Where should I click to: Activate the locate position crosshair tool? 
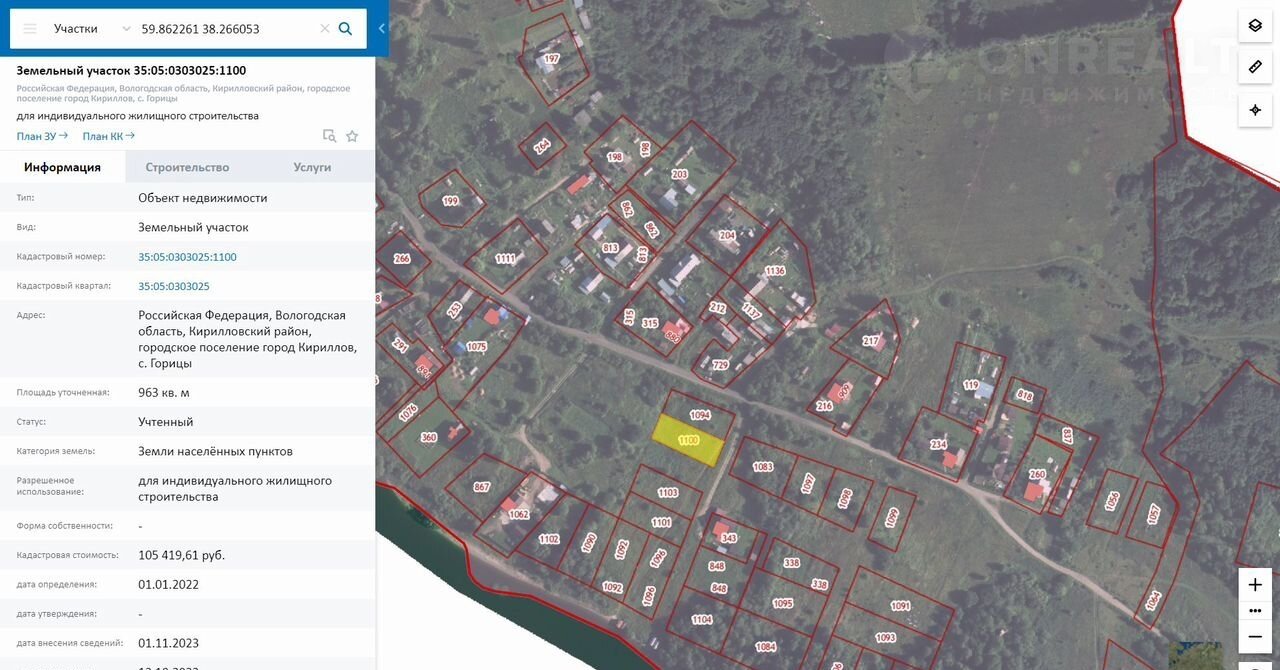tap(1255, 109)
